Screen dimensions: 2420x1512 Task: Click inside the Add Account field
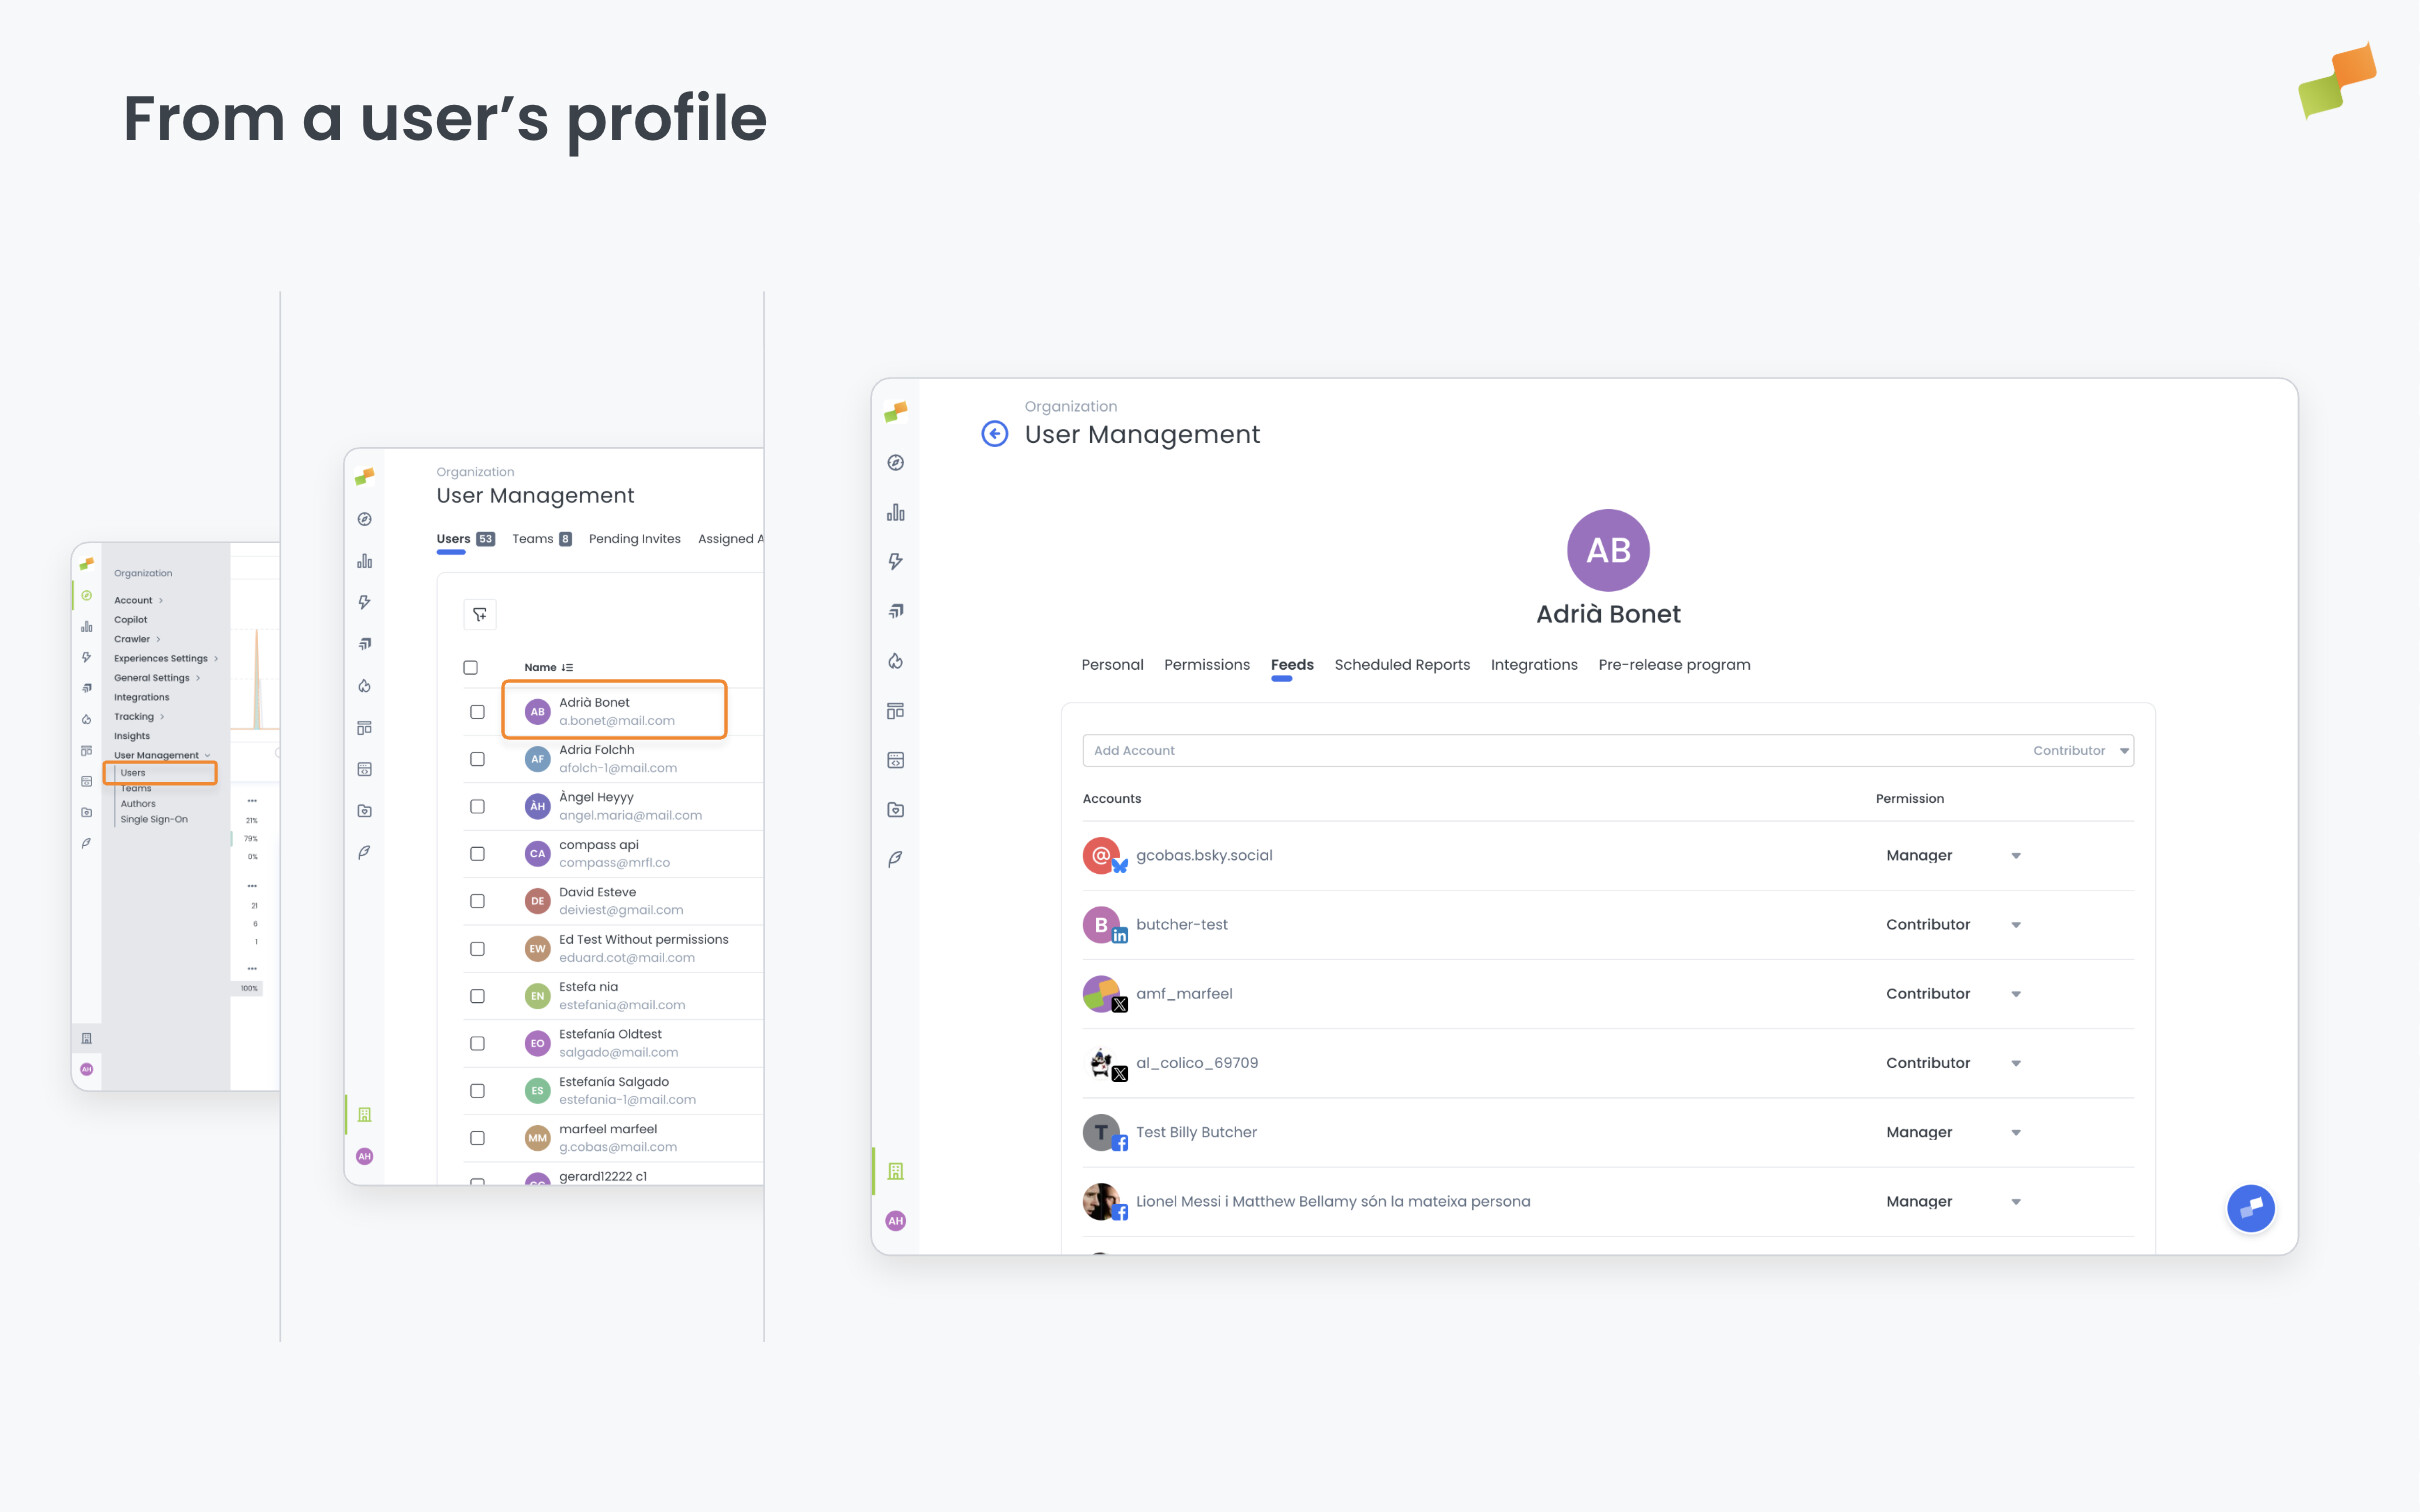tap(1300, 750)
